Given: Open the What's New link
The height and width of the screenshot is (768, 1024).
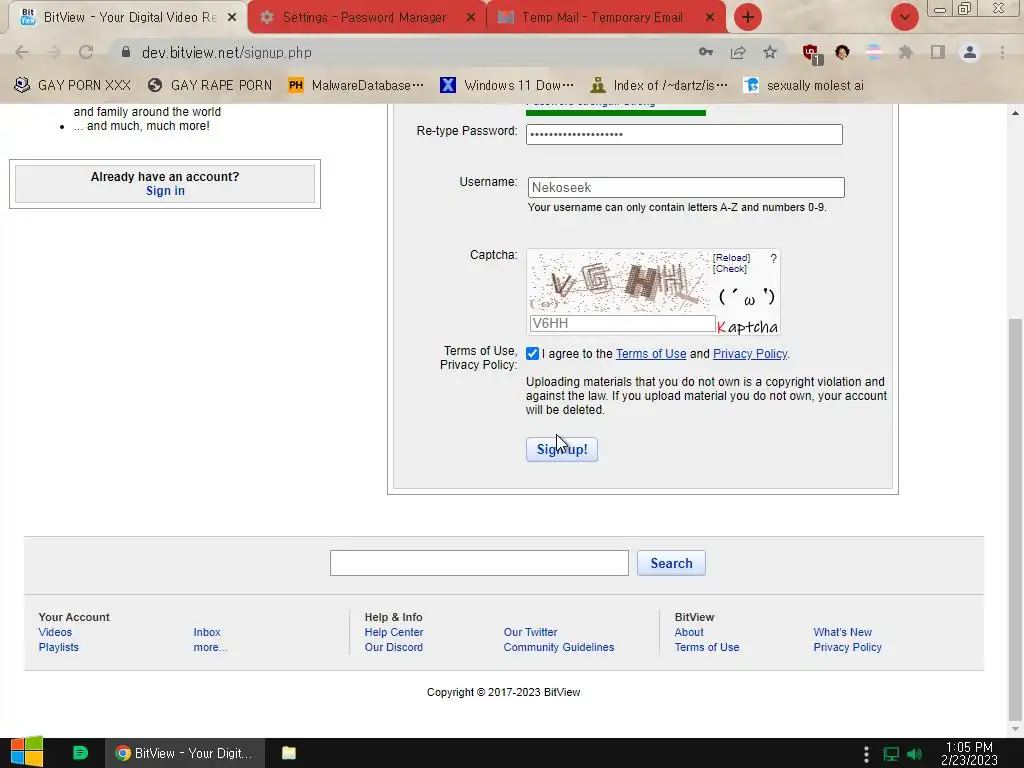Looking at the screenshot, I should coord(842,632).
